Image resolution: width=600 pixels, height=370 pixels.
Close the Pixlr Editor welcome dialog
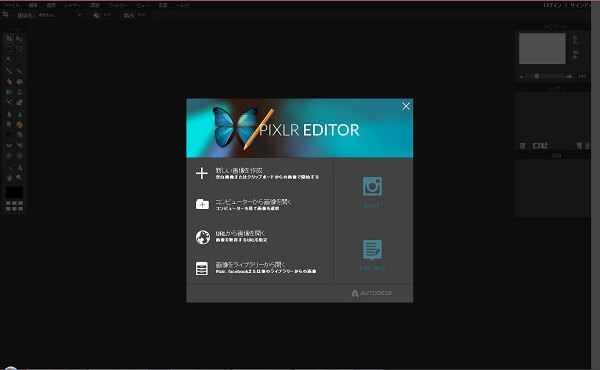coord(406,106)
